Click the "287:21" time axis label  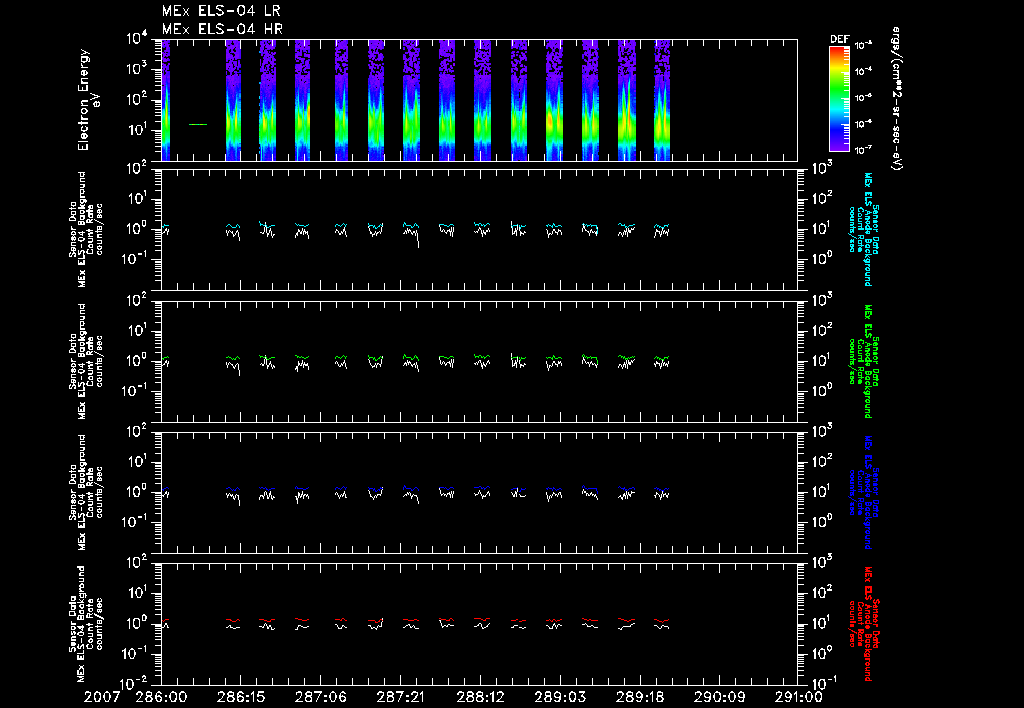point(400,698)
